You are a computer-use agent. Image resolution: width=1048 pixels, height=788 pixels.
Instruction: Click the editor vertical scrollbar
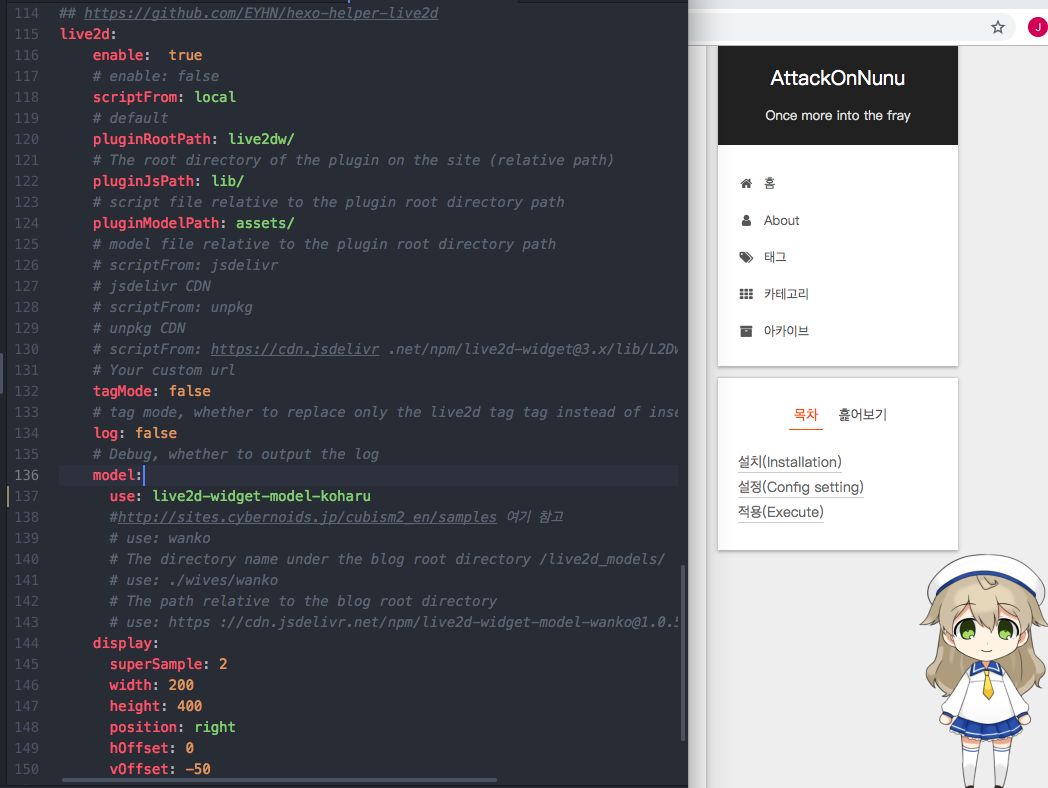click(x=684, y=650)
